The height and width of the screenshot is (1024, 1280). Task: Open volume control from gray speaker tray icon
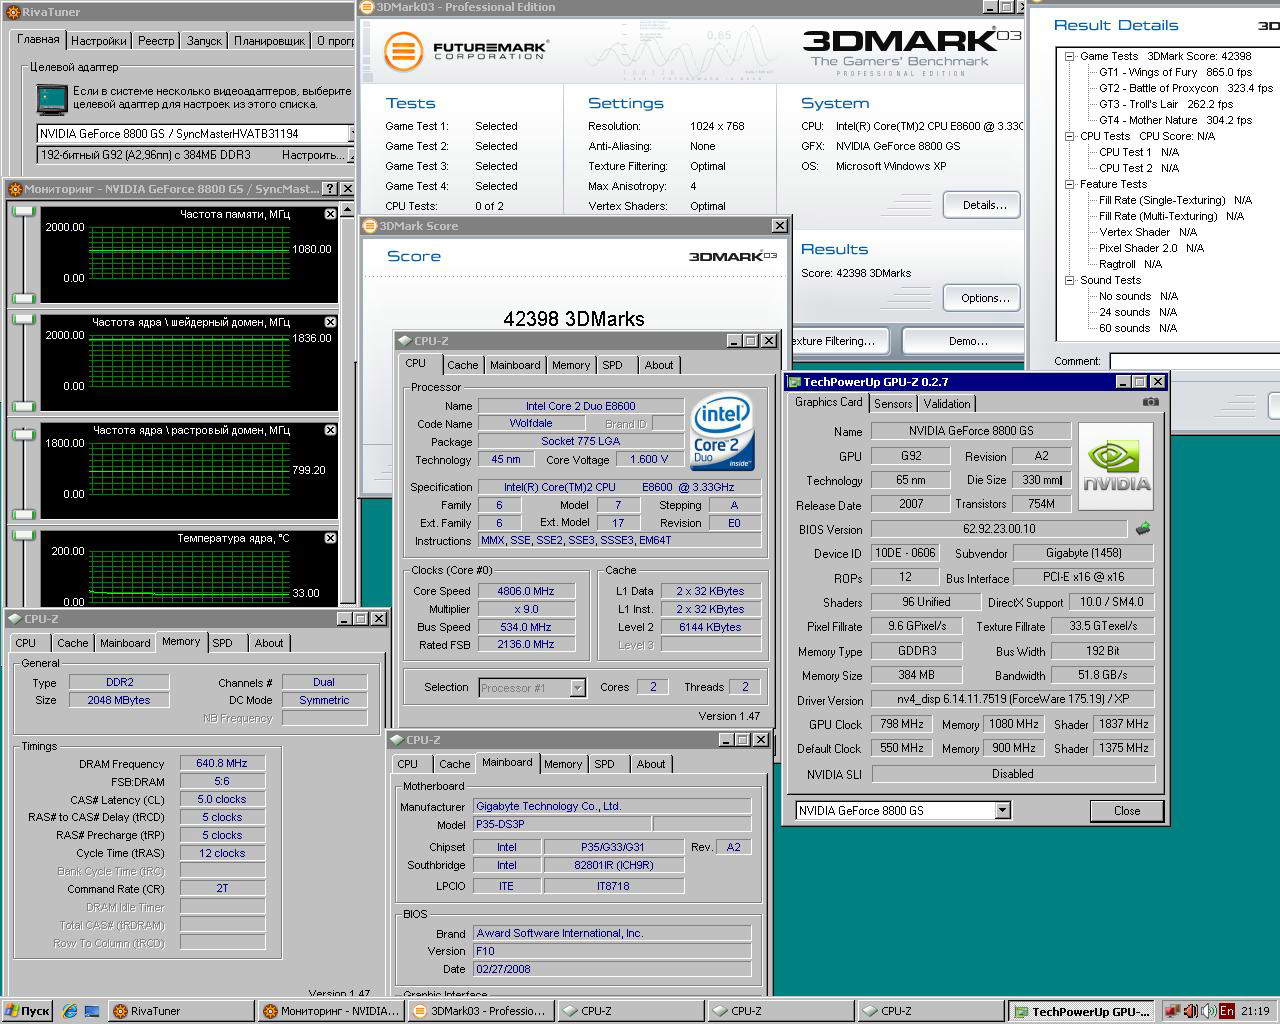pyautogui.click(x=1208, y=1011)
